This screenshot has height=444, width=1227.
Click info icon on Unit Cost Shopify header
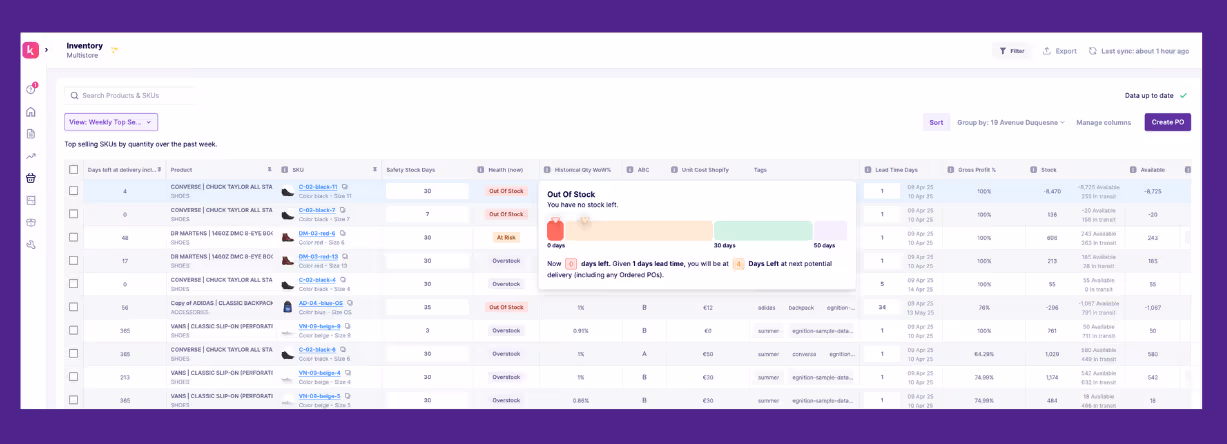pyautogui.click(x=674, y=169)
